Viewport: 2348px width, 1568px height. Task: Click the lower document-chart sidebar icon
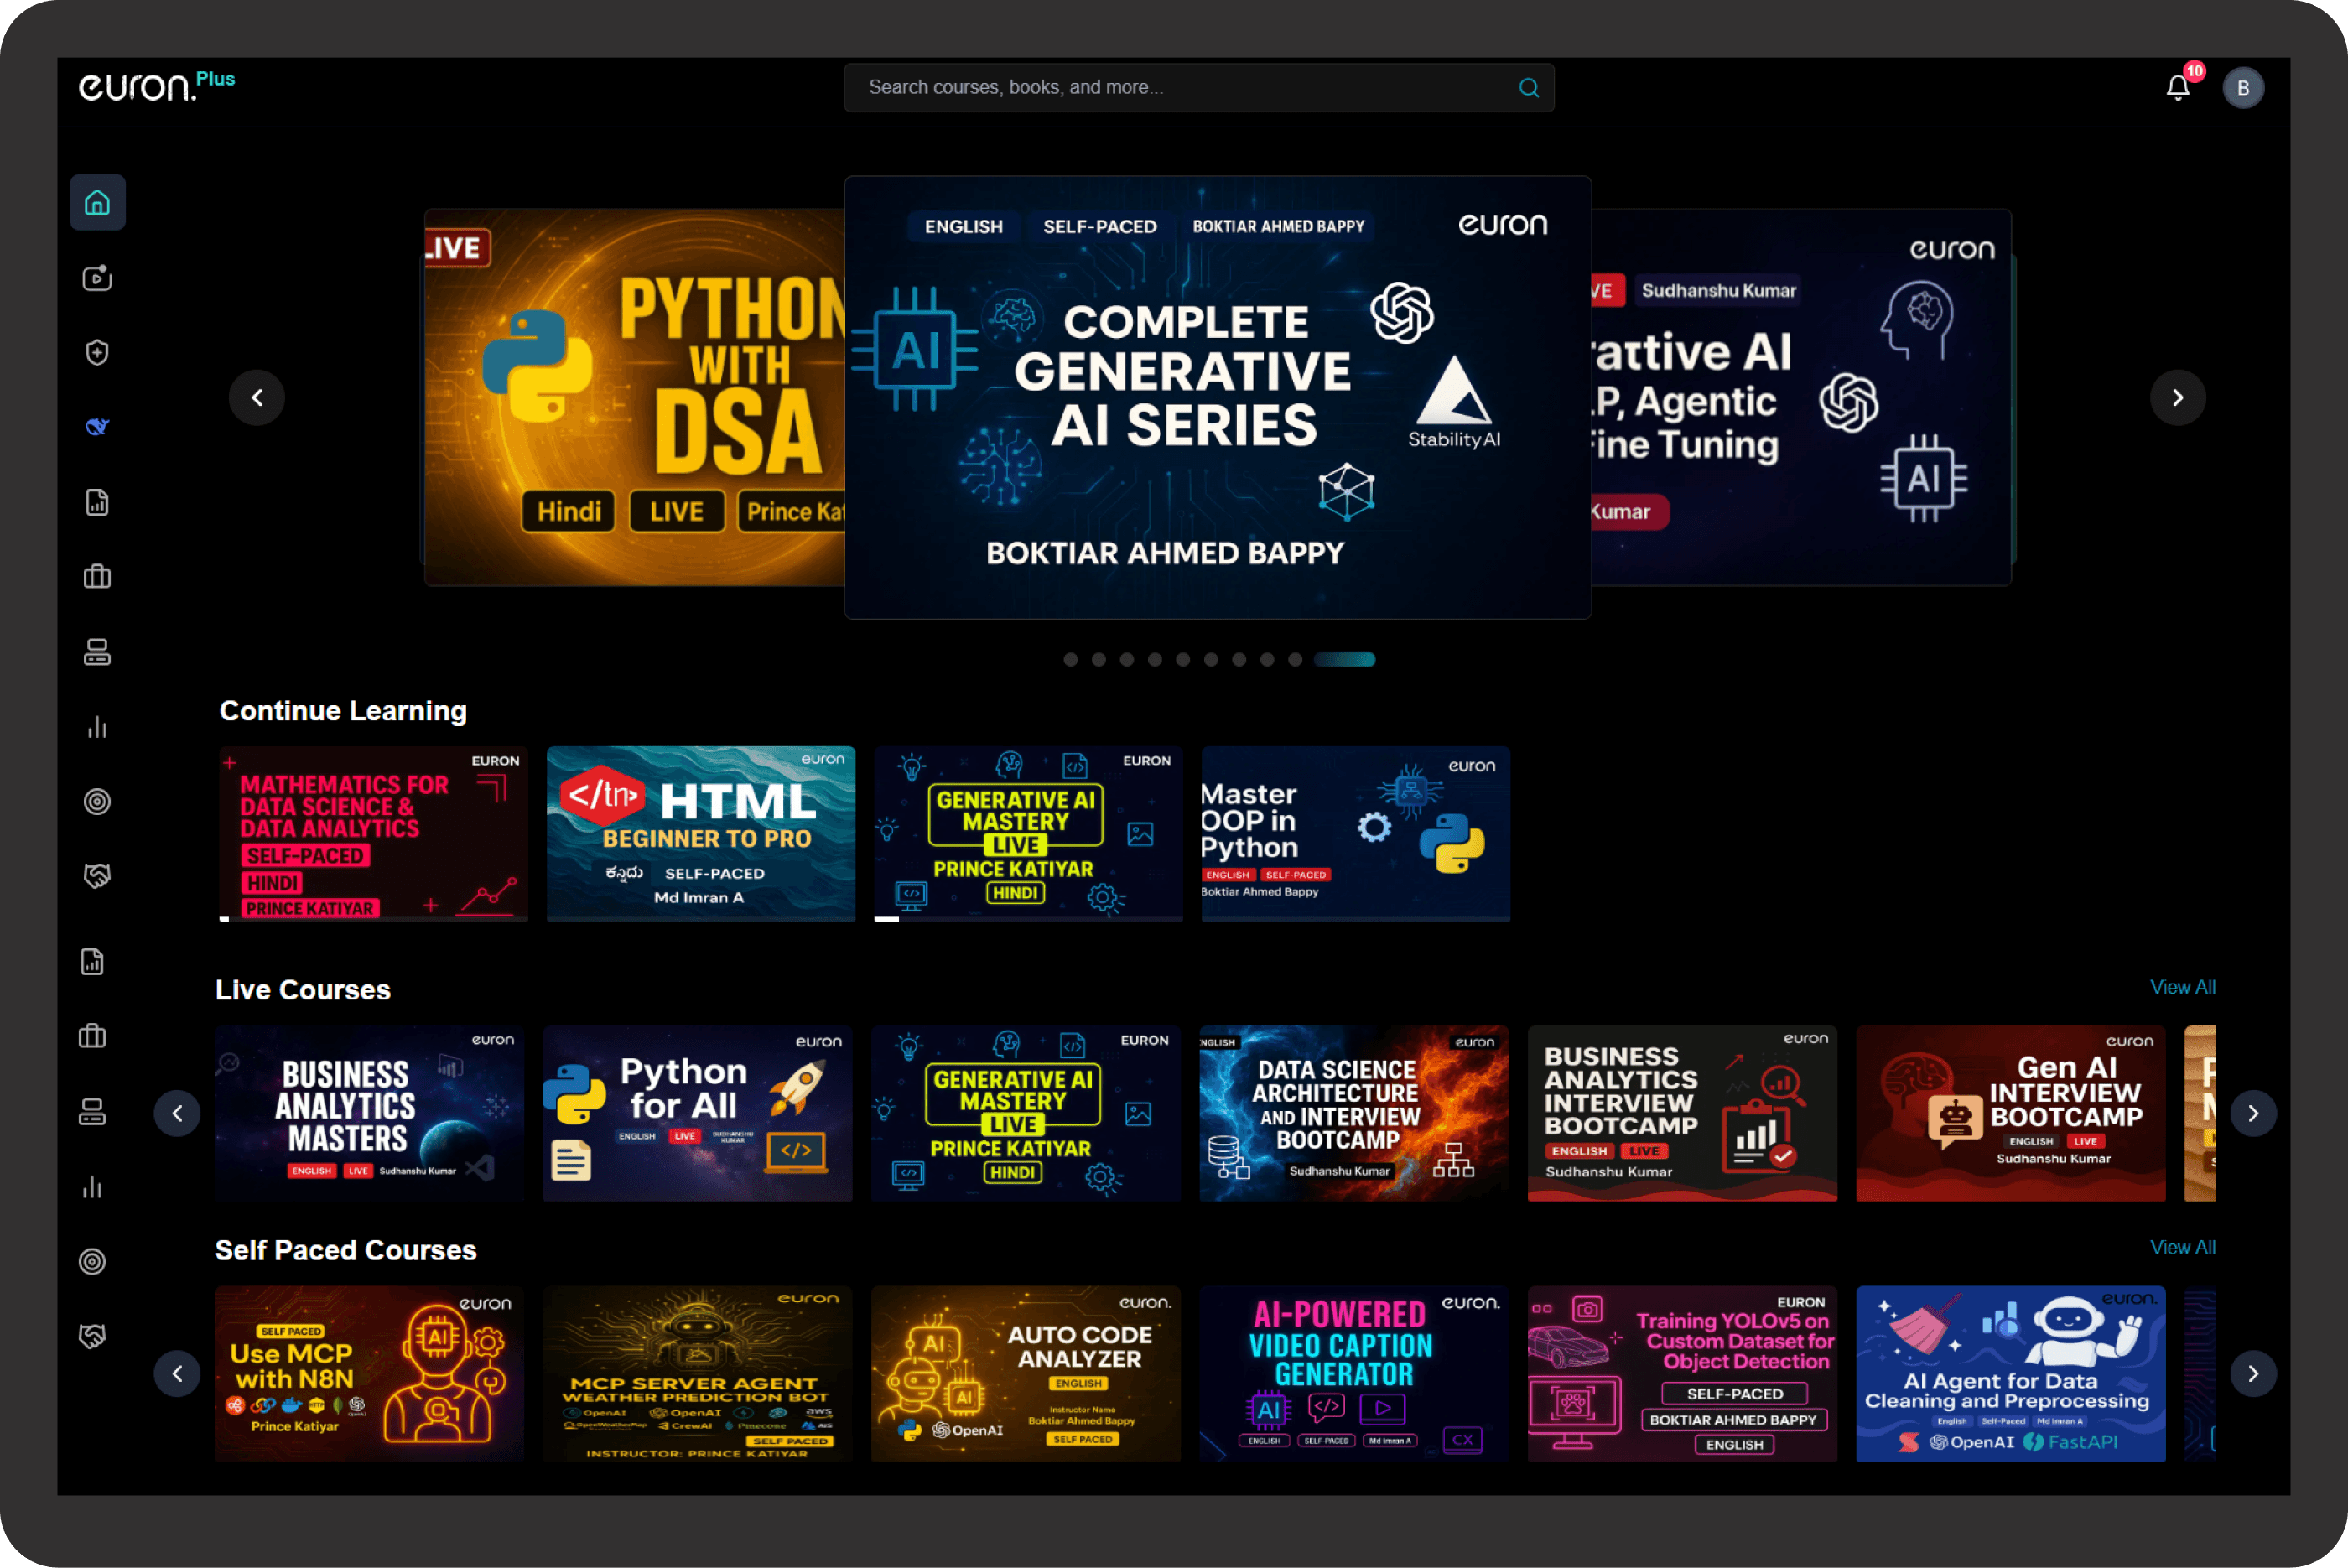(92, 962)
